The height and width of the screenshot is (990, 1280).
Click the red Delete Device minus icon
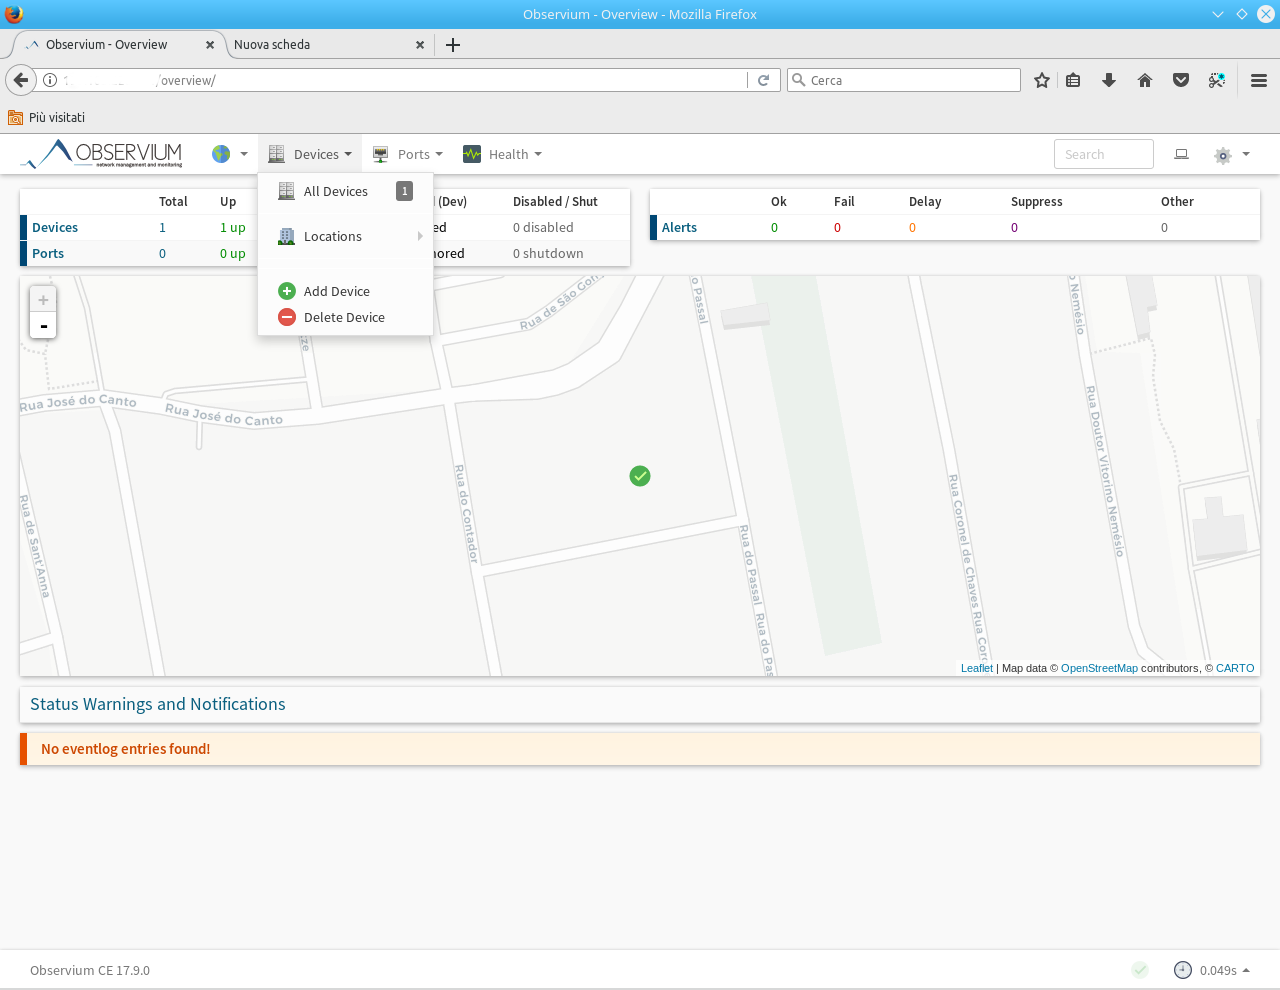(287, 317)
